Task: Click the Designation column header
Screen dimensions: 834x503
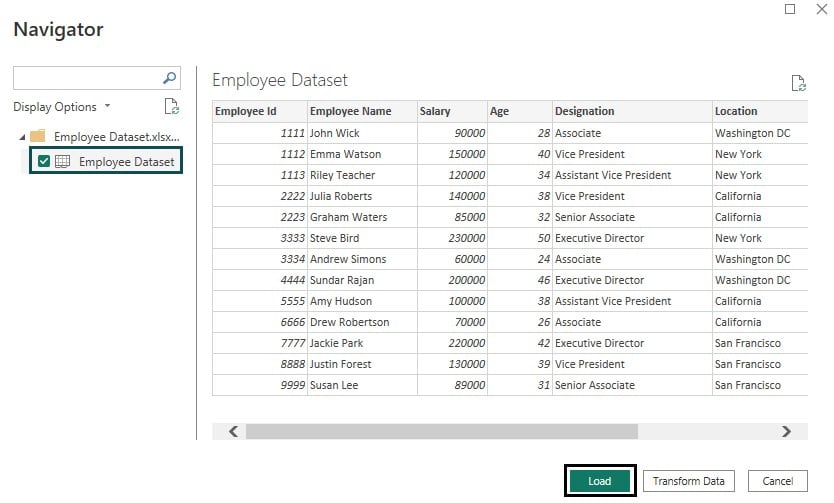Action: pyautogui.click(x=632, y=111)
